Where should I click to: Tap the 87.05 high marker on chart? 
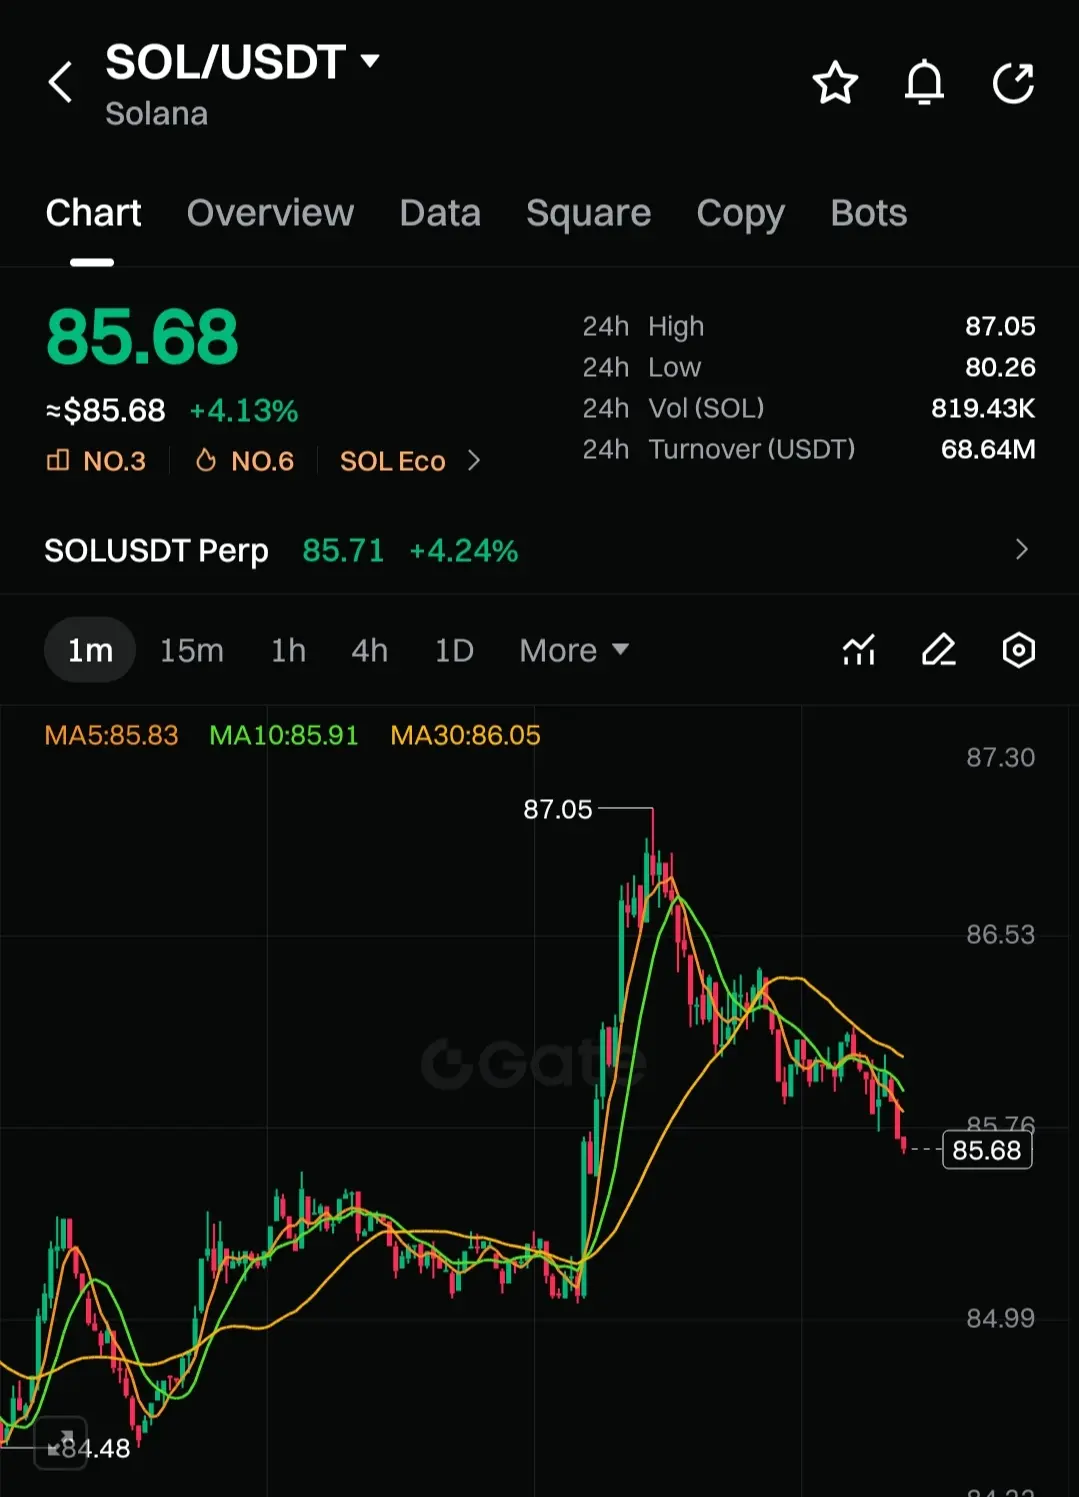558,809
